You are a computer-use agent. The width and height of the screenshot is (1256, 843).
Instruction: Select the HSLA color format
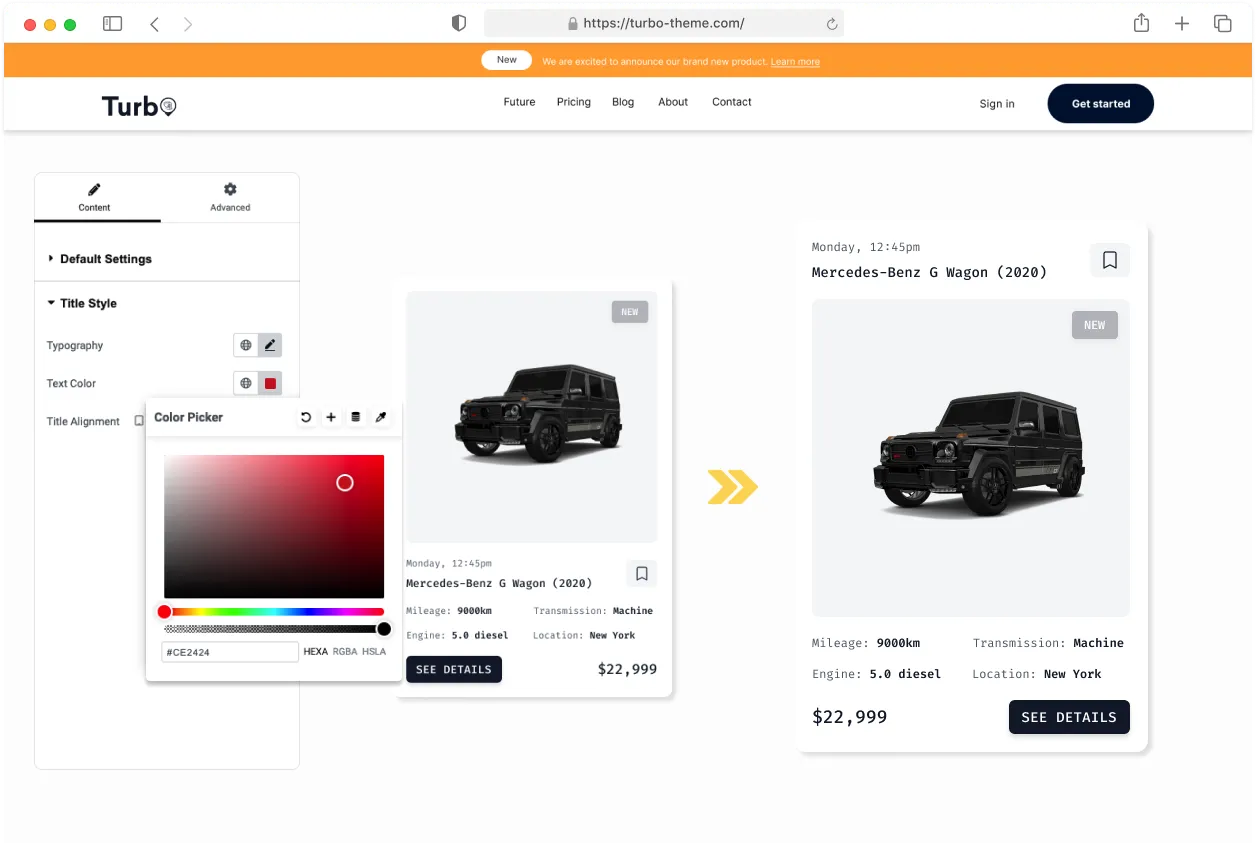click(374, 652)
